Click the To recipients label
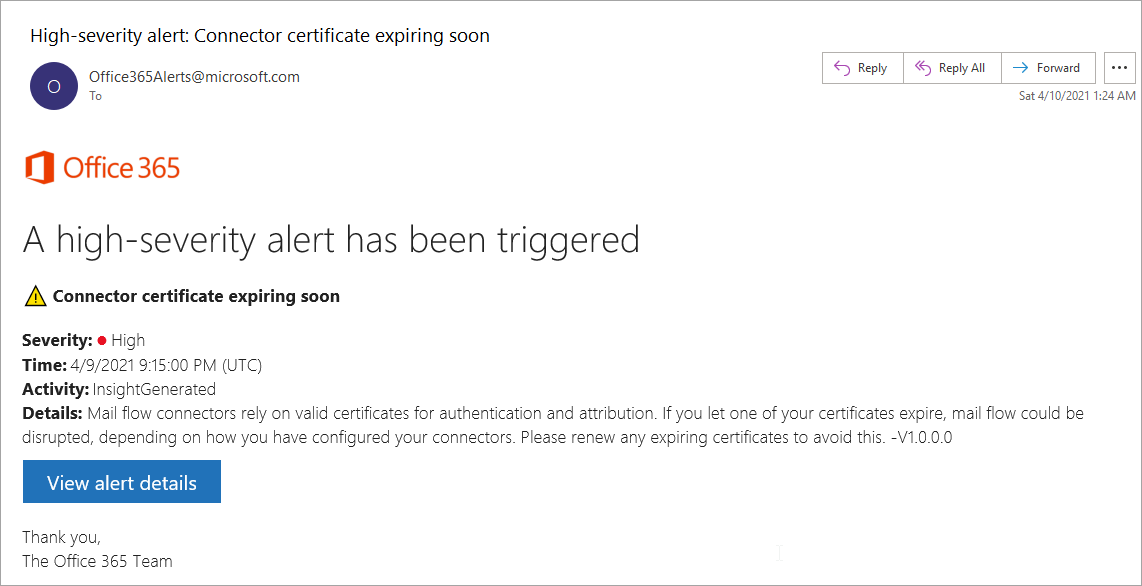This screenshot has height=586, width=1142. pos(95,96)
